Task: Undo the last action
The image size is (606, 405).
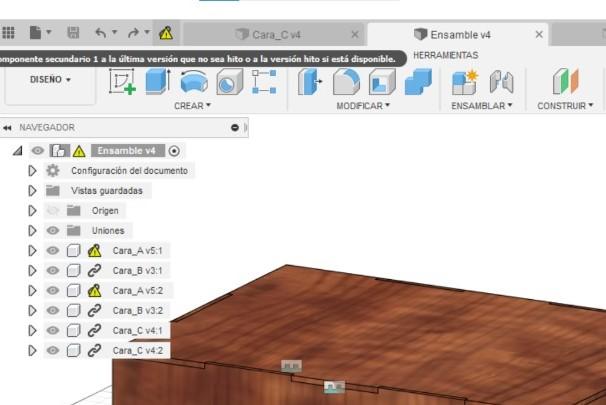Action: (100, 33)
